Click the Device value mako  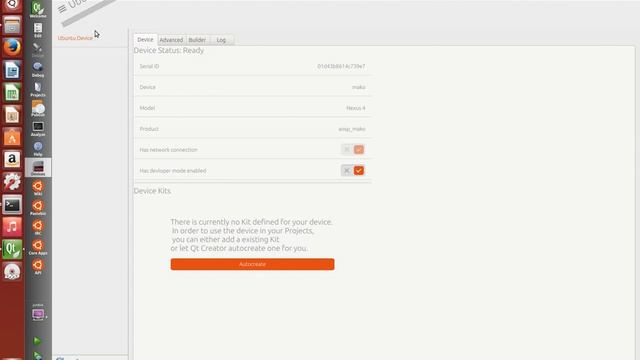(x=359, y=87)
